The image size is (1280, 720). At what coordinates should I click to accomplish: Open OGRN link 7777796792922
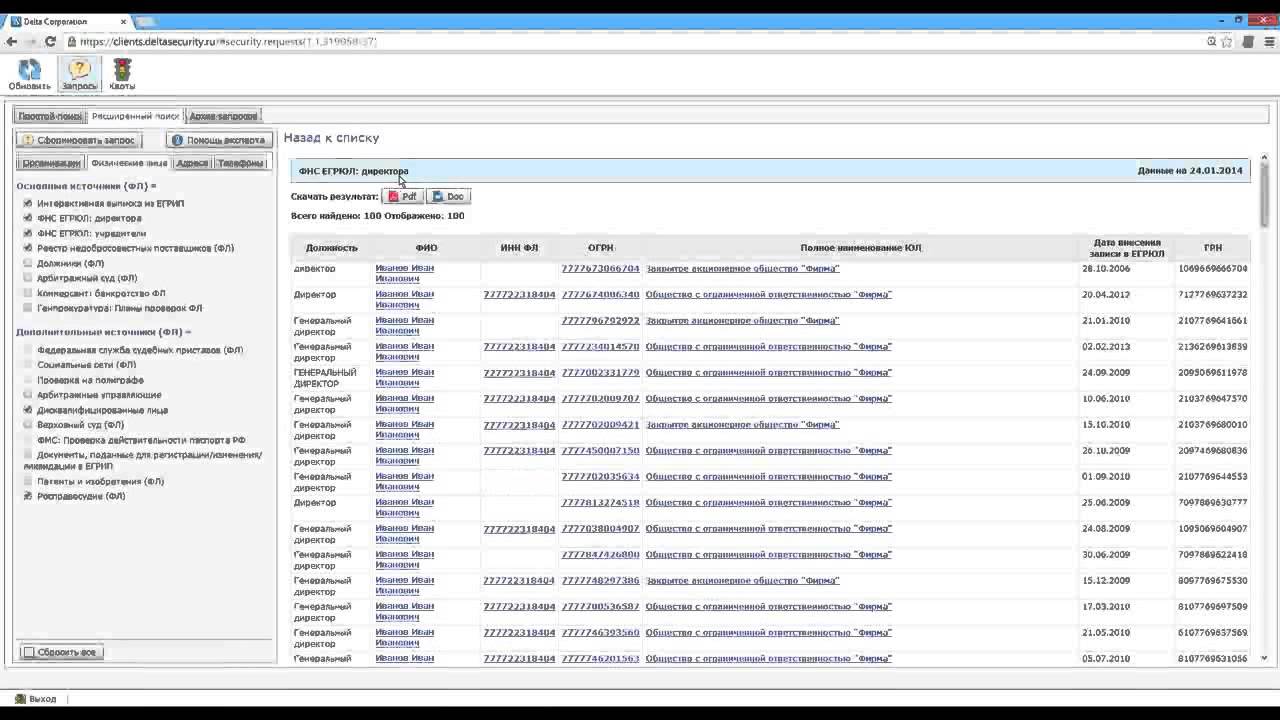coord(600,321)
